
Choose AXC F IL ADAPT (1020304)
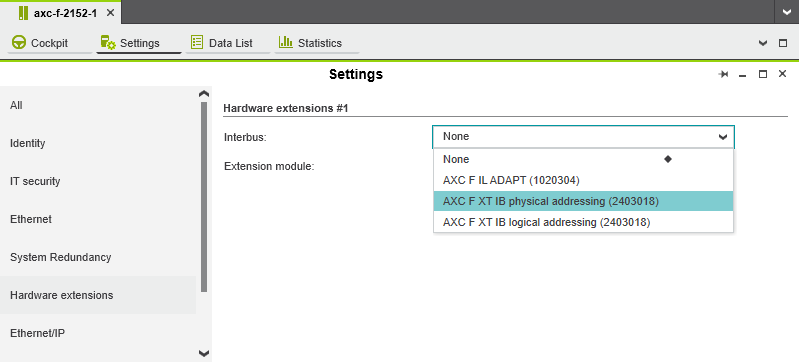(583, 180)
